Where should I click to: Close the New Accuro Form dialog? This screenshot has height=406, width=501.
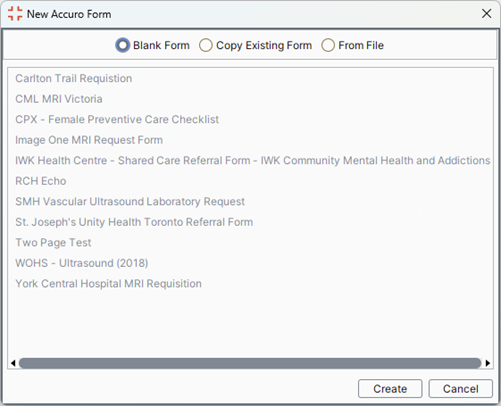click(x=486, y=14)
